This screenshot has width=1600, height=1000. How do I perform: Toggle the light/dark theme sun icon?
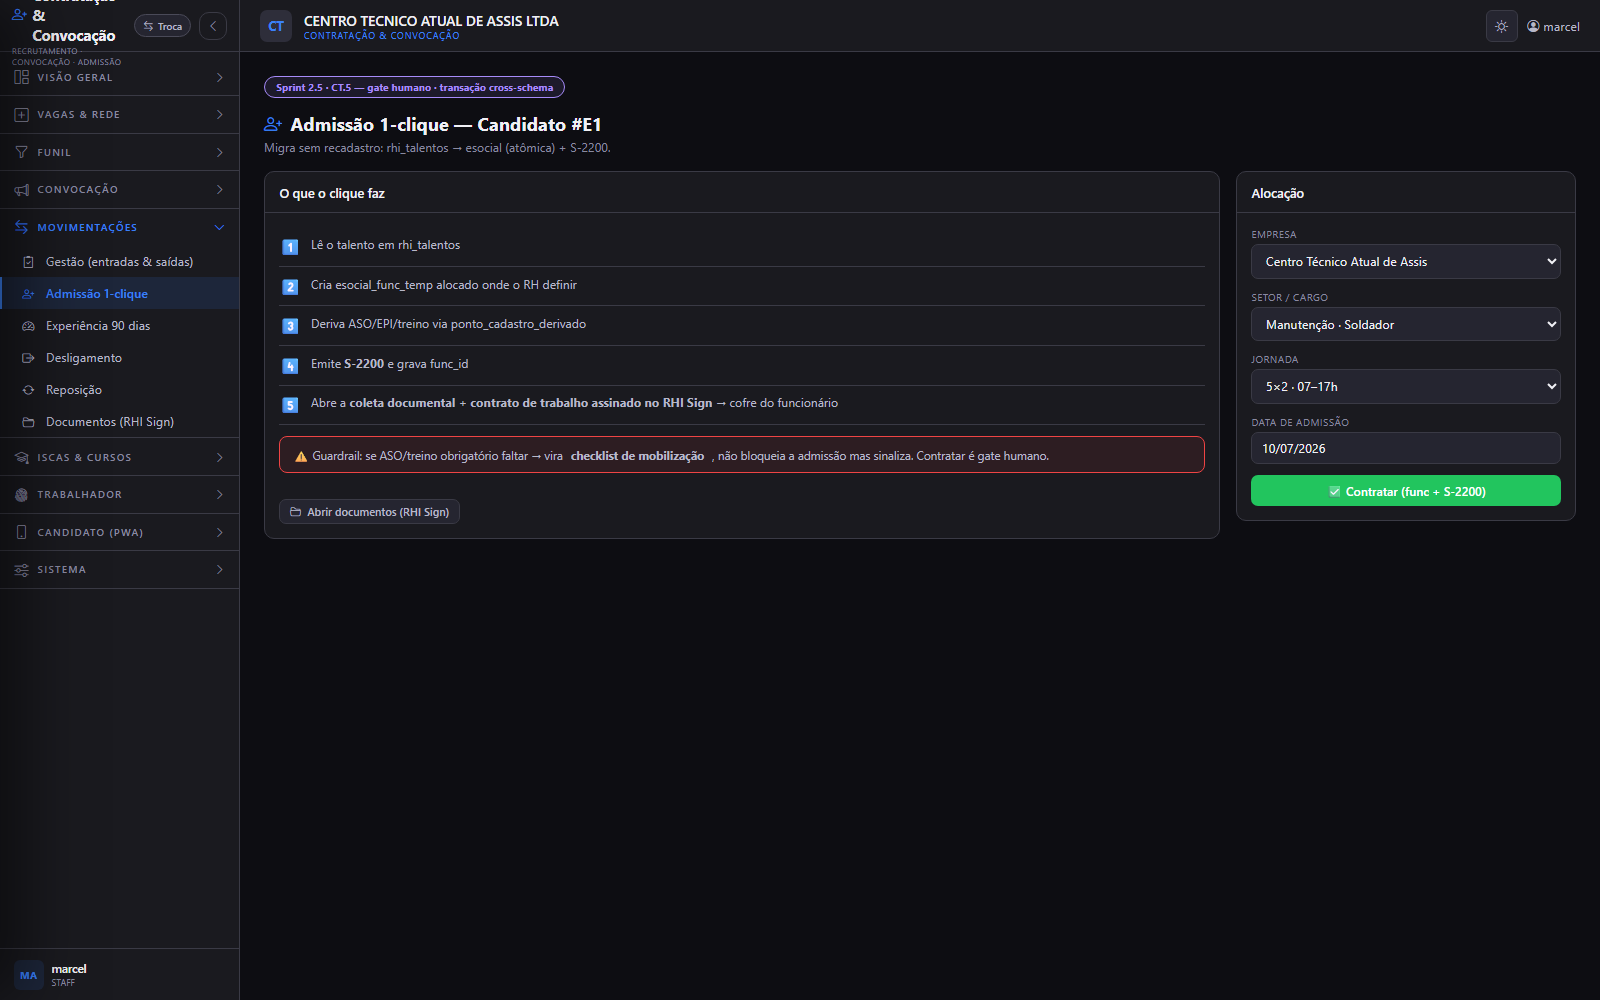coord(1501,27)
